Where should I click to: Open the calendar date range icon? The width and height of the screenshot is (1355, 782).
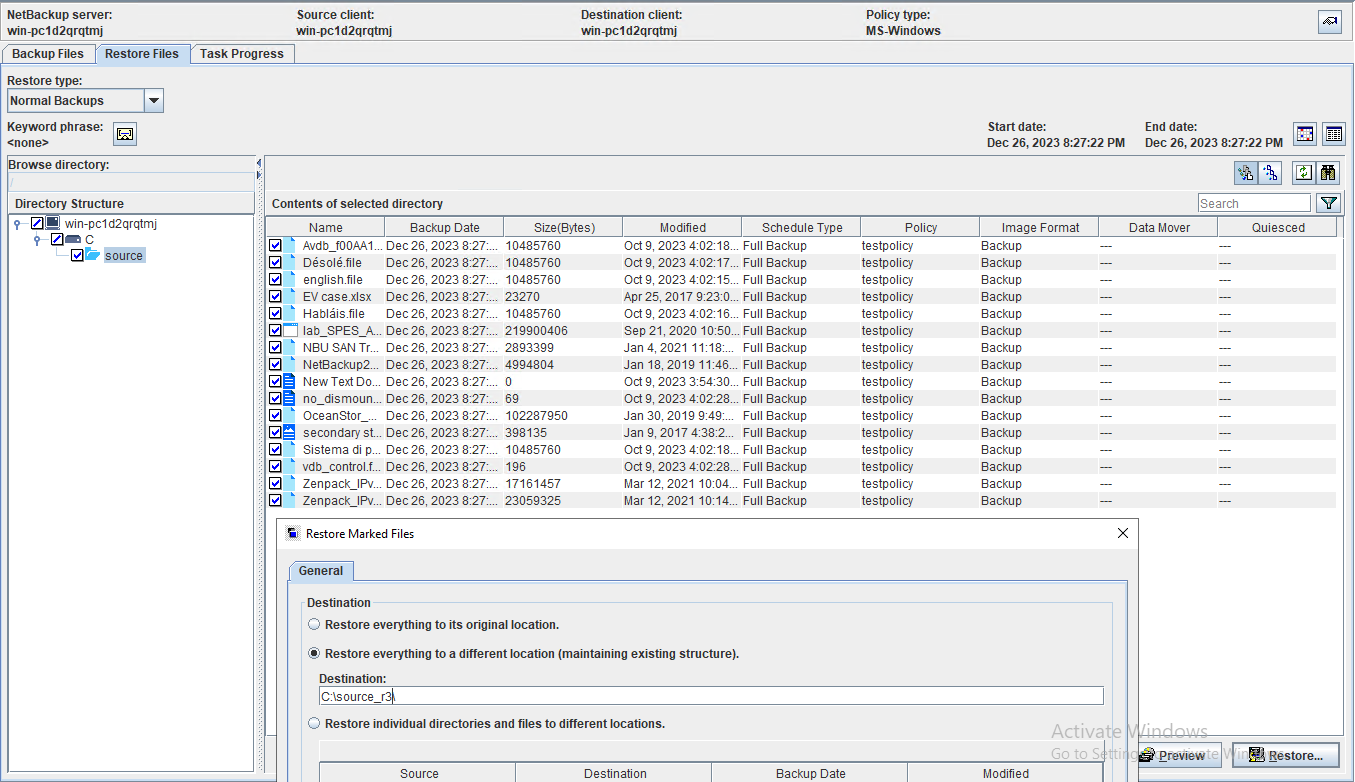[1305, 134]
